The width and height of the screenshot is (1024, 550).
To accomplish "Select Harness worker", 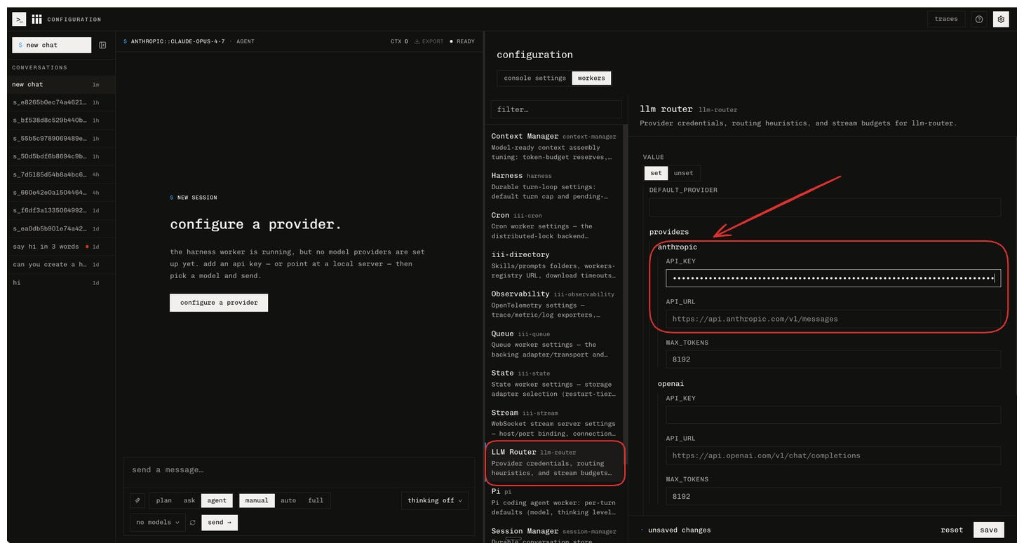I will point(554,186).
